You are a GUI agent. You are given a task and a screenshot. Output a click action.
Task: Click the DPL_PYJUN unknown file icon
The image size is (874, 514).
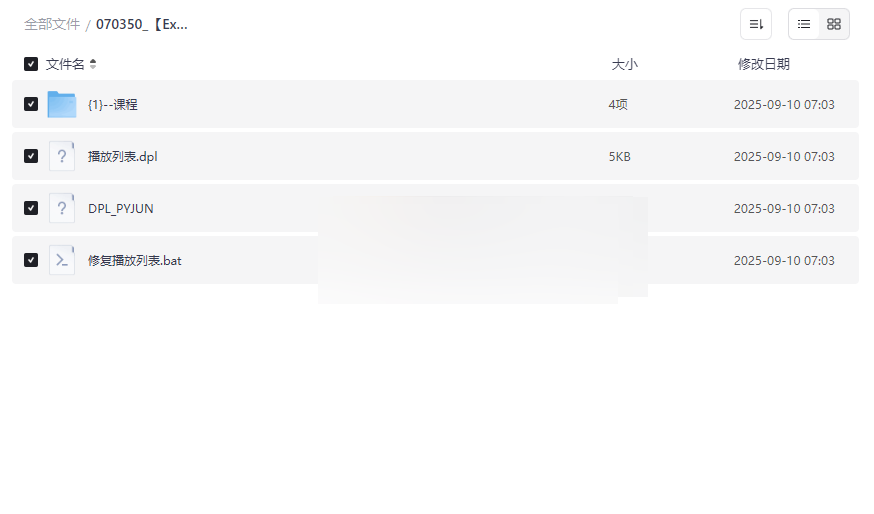[x=62, y=208]
